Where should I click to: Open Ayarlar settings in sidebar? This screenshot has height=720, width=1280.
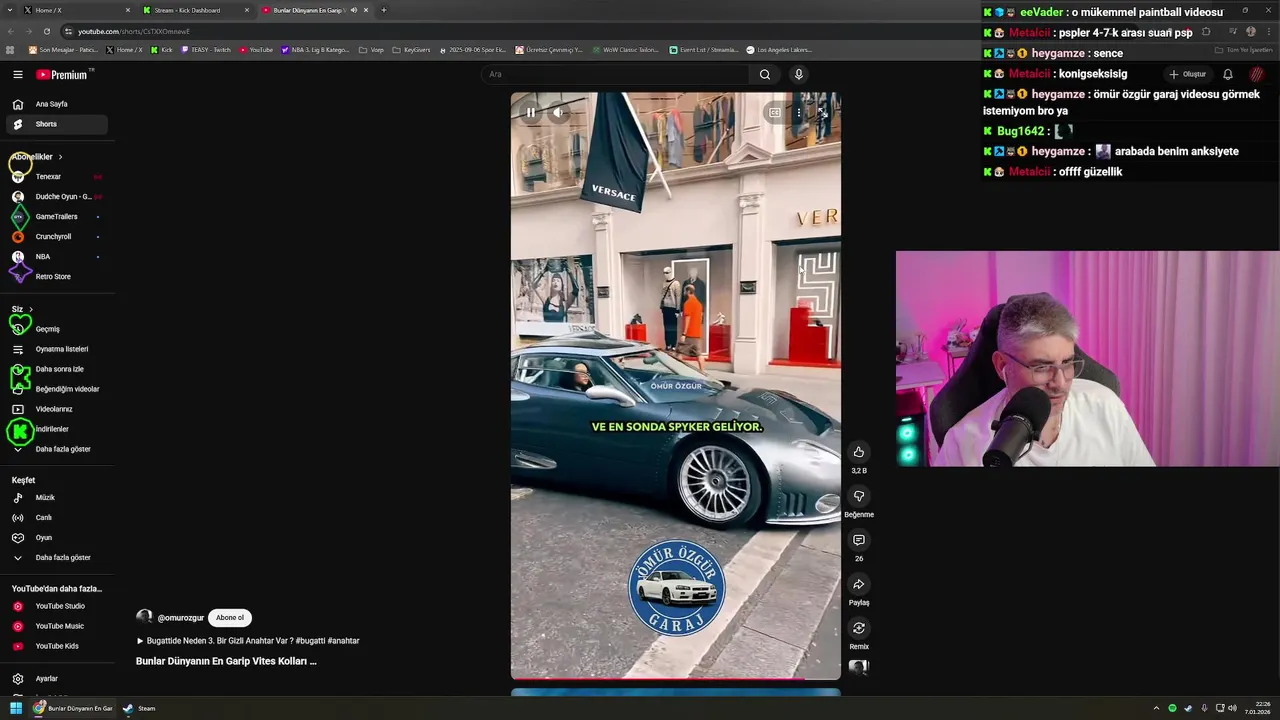[x=57, y=679]
